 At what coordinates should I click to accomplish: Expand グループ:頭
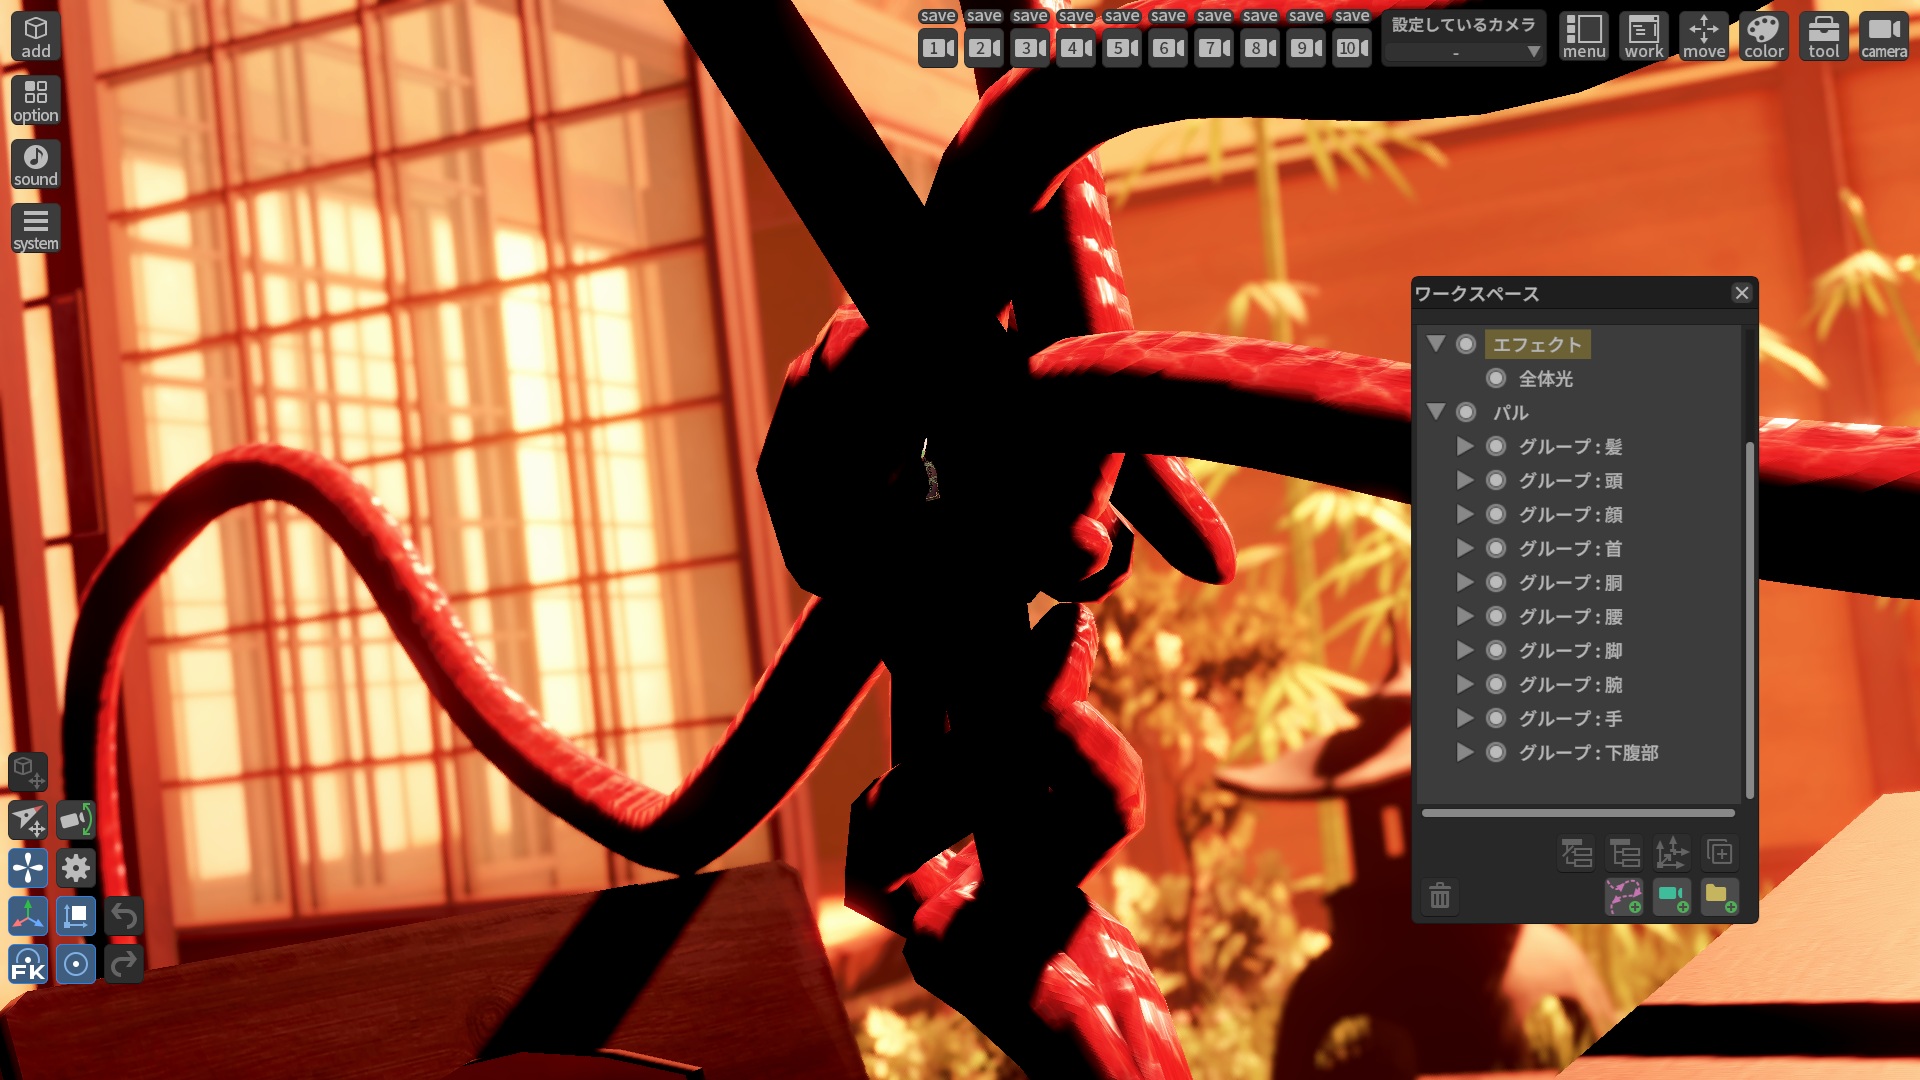point(1465,480)
